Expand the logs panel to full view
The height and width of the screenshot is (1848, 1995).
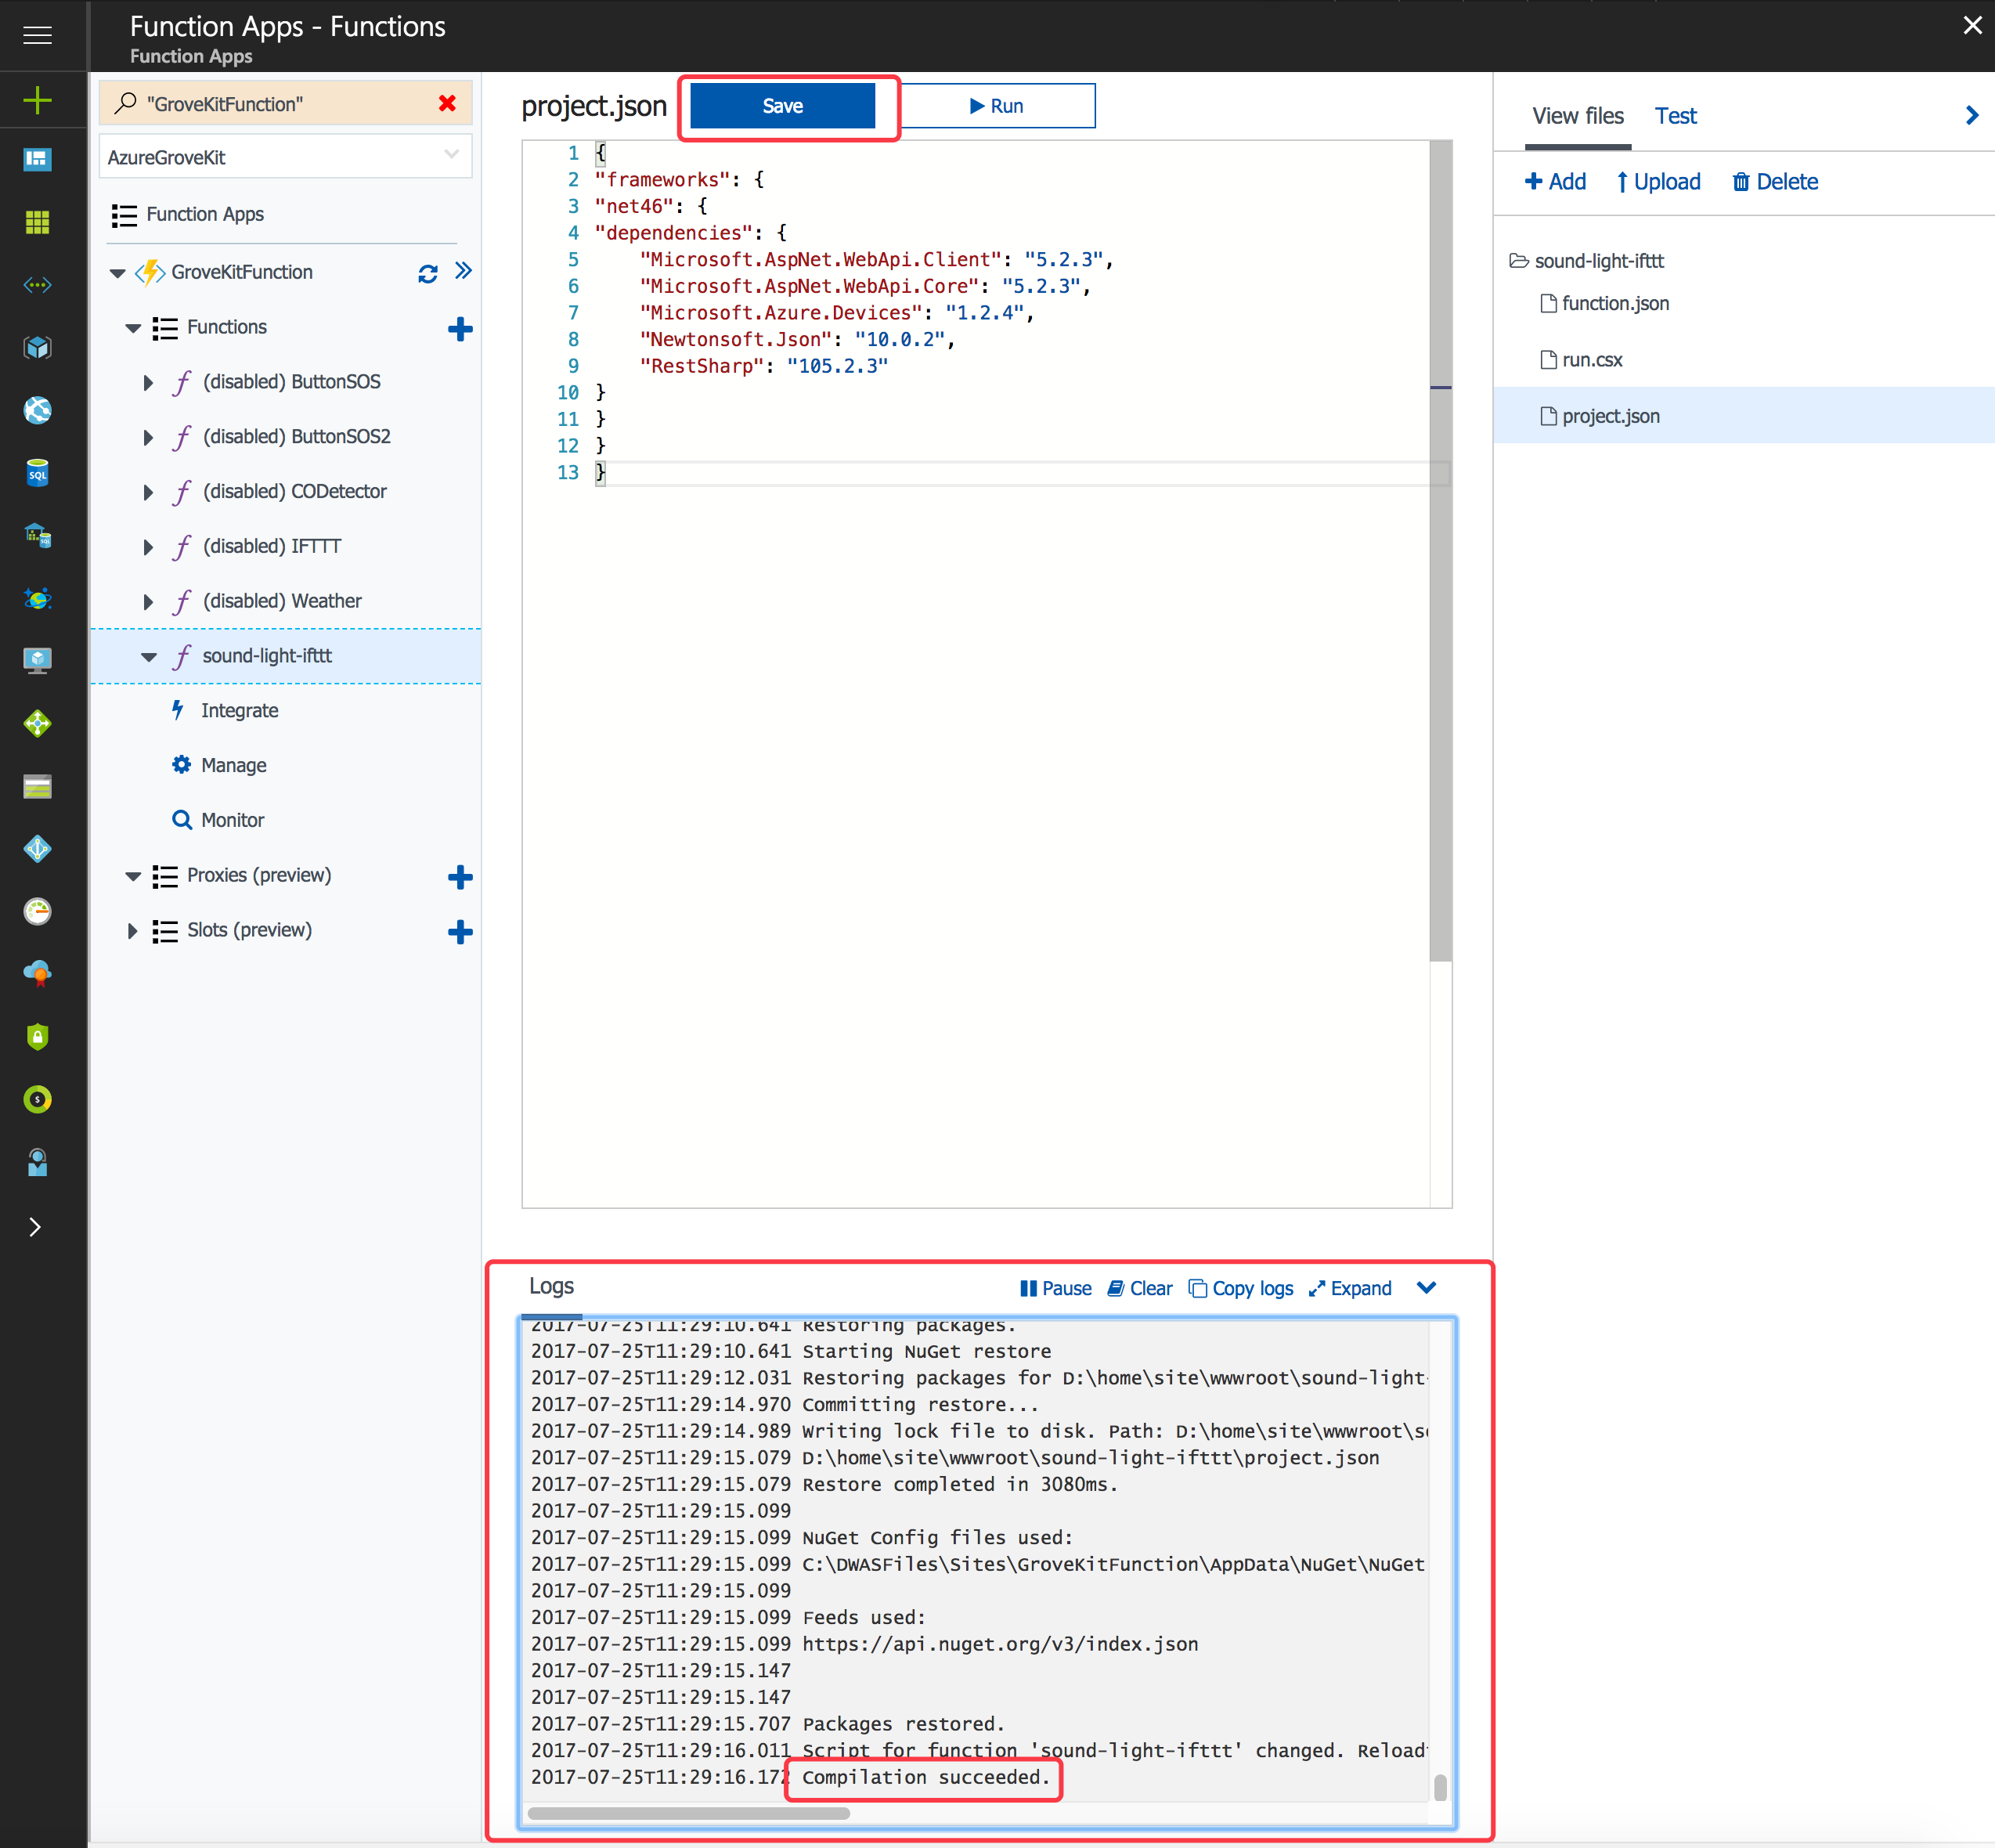[x=1350, y=1288]
